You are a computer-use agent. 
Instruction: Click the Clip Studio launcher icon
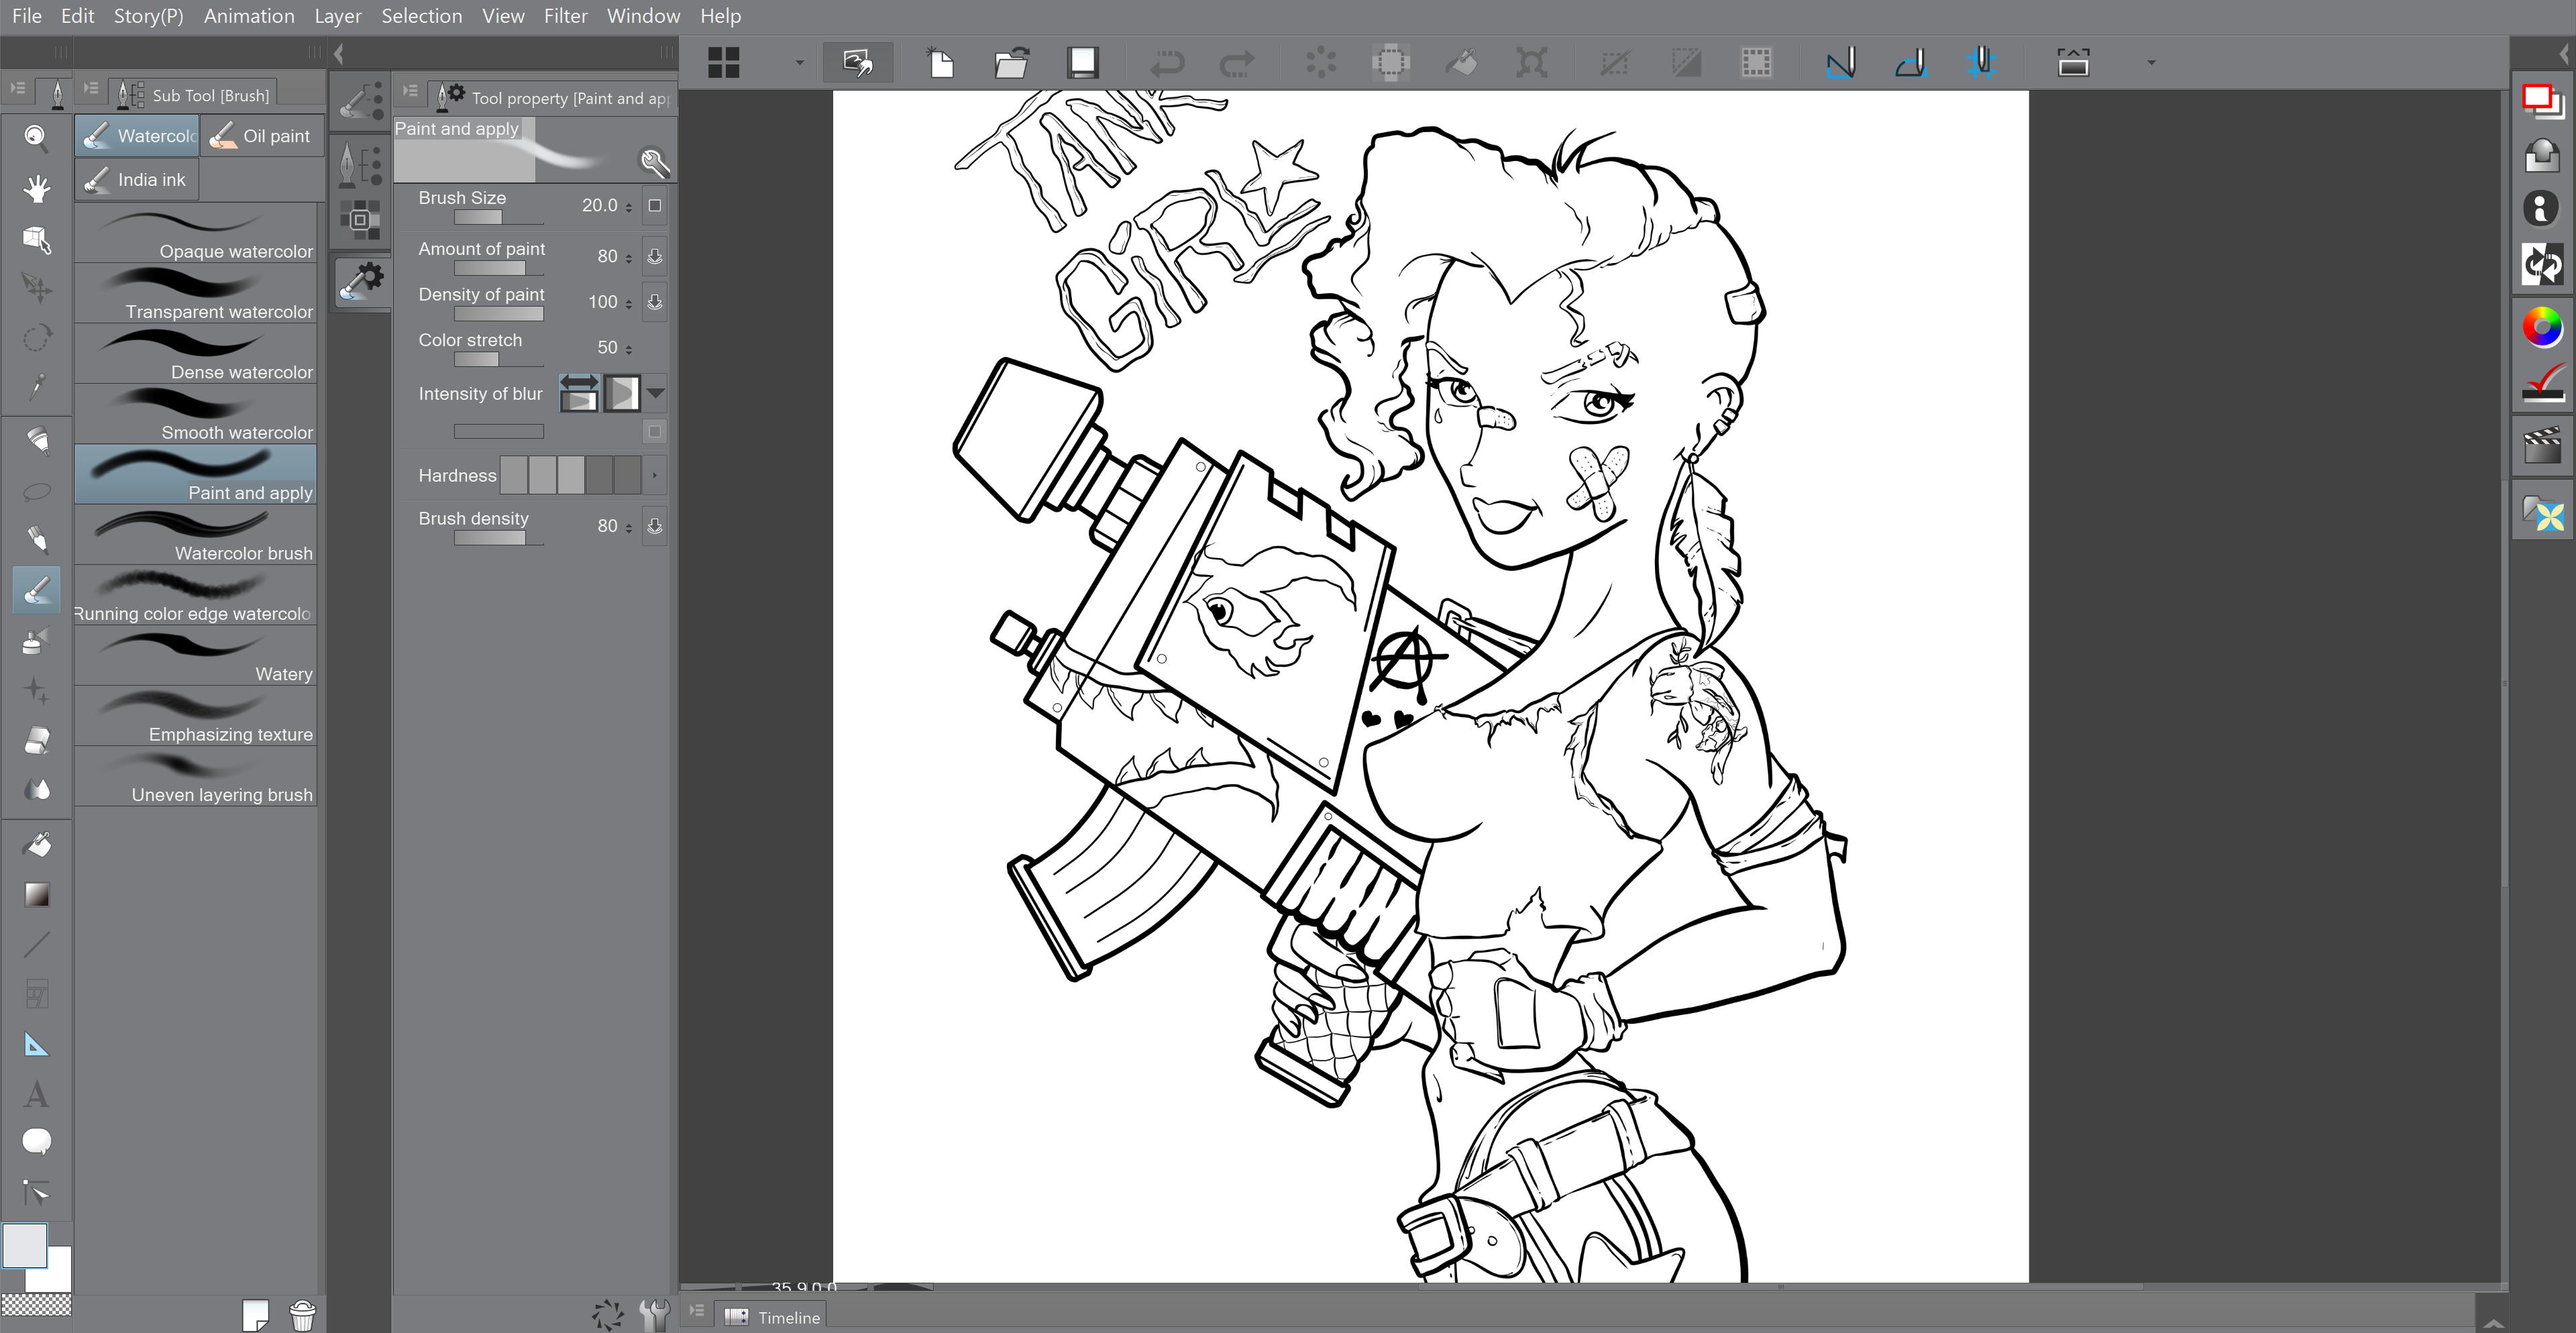[x=857, y=63]
